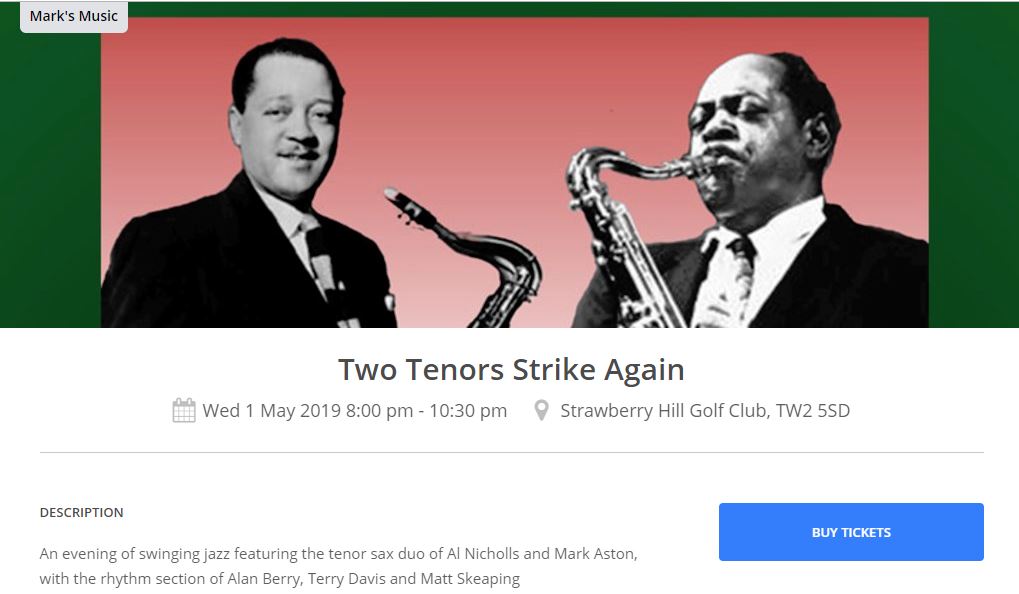Screen dimensions: 1019x594
Task: Click the Mark Aston name in the description
Action: tap(595, 554)
